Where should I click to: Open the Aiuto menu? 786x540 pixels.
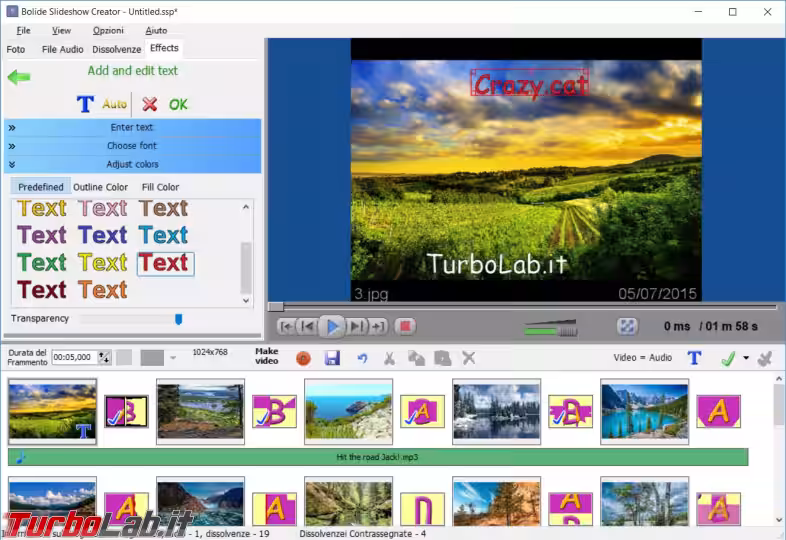156,31
